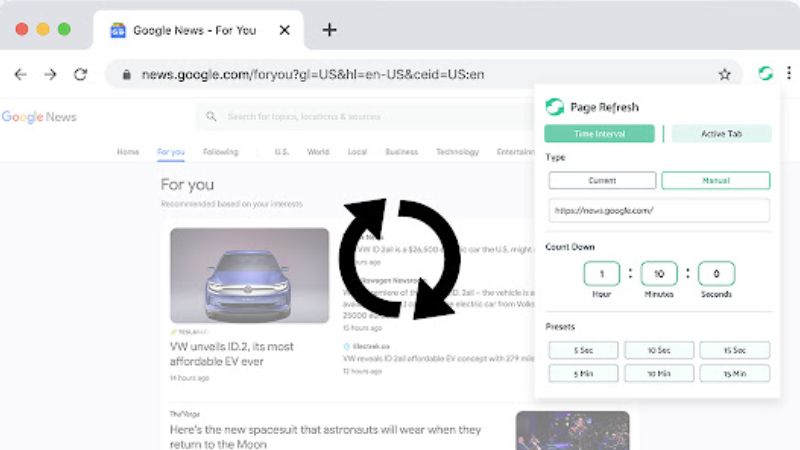Open the For you section
The image size is (800, 450).
171,152
